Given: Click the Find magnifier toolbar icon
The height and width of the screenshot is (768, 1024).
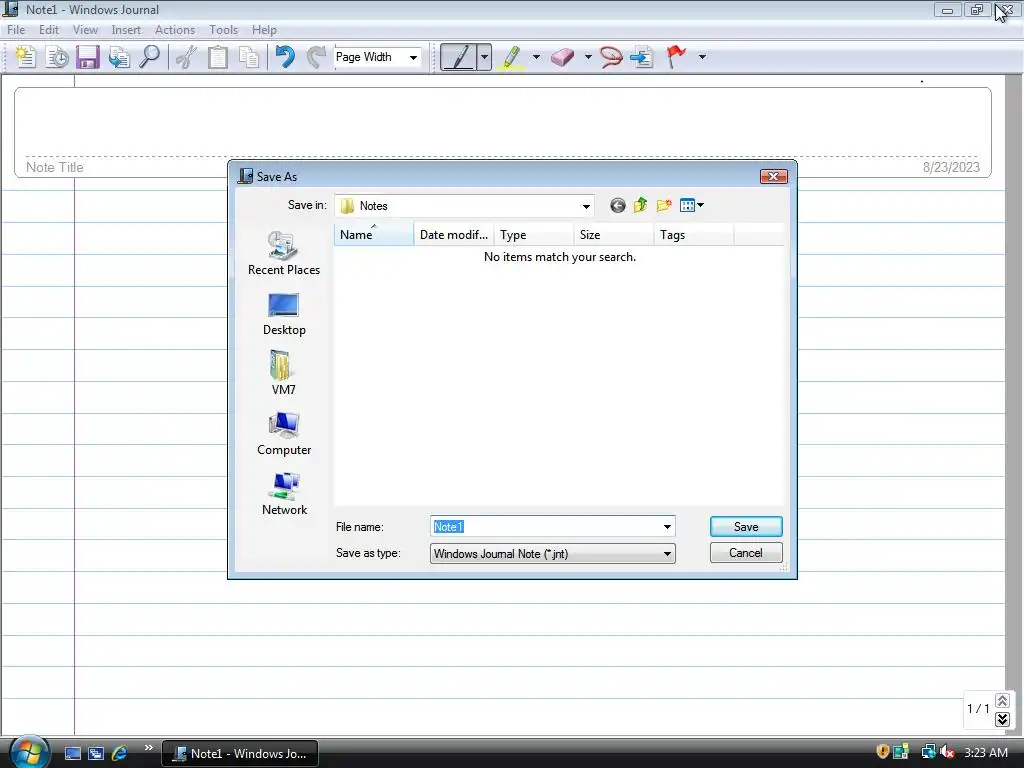Looking at the screenshot, I should [x=150, y=57].
